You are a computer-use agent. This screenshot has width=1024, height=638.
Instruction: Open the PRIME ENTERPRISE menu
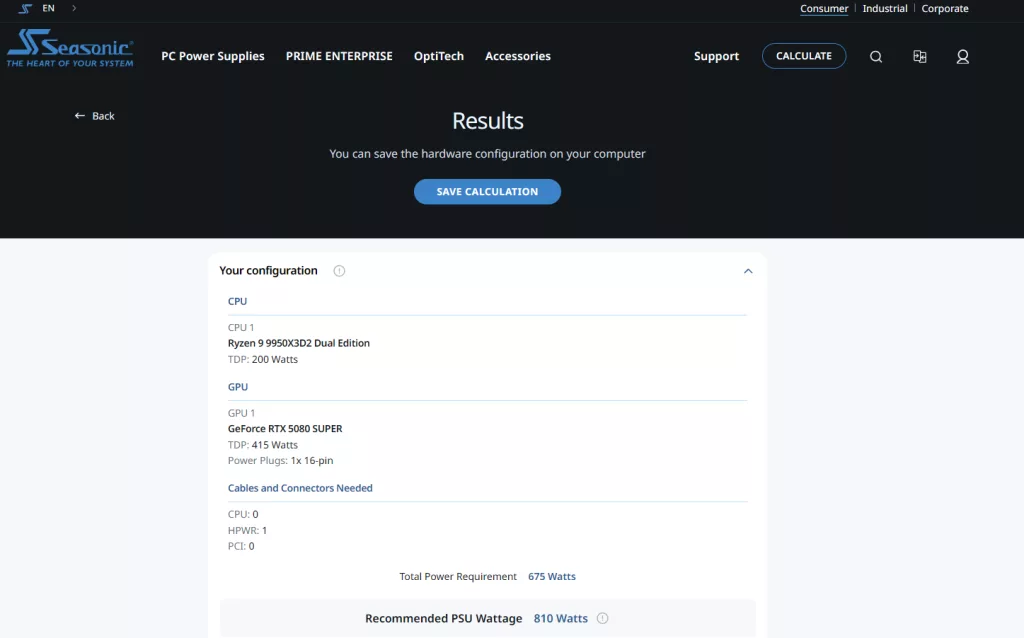click(339, 56)
